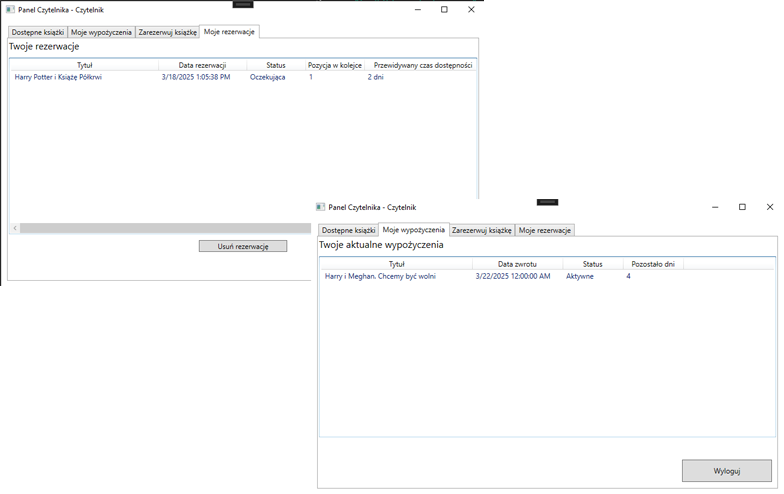Open Dostępne książki tab in wypożyczenia window

point(348,230)
